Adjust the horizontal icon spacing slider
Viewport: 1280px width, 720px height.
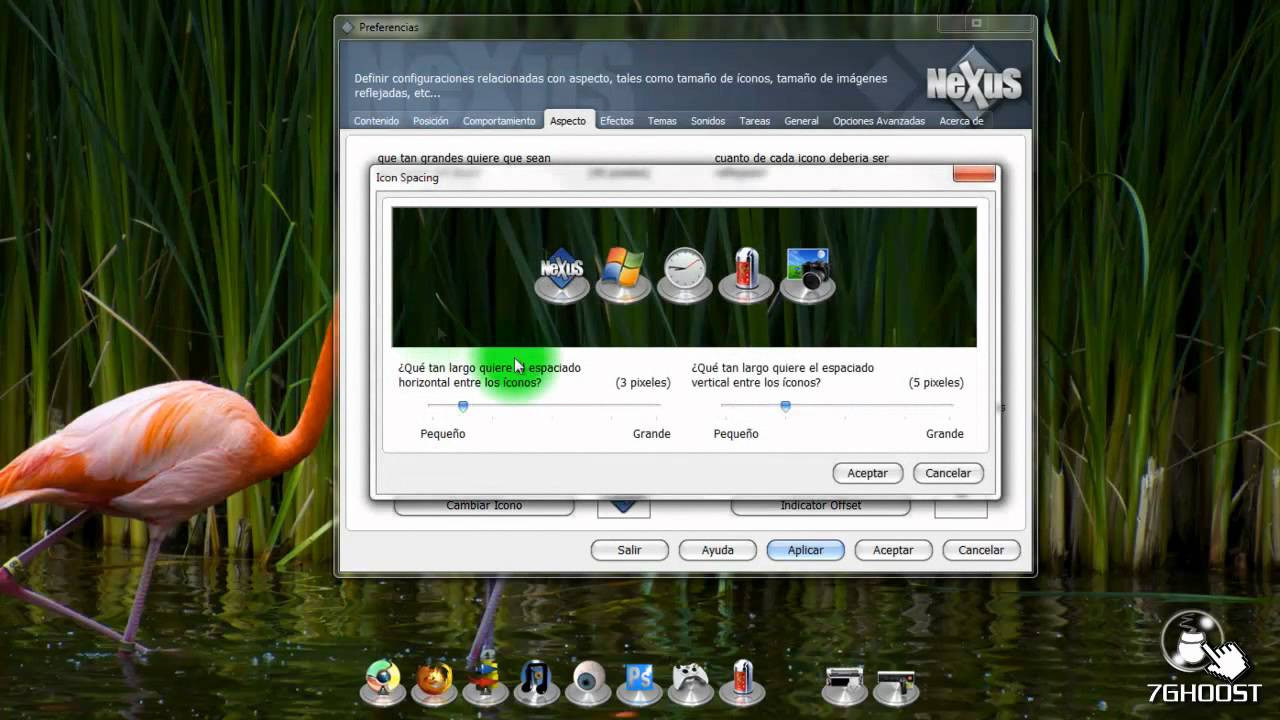tap(462, 406)
